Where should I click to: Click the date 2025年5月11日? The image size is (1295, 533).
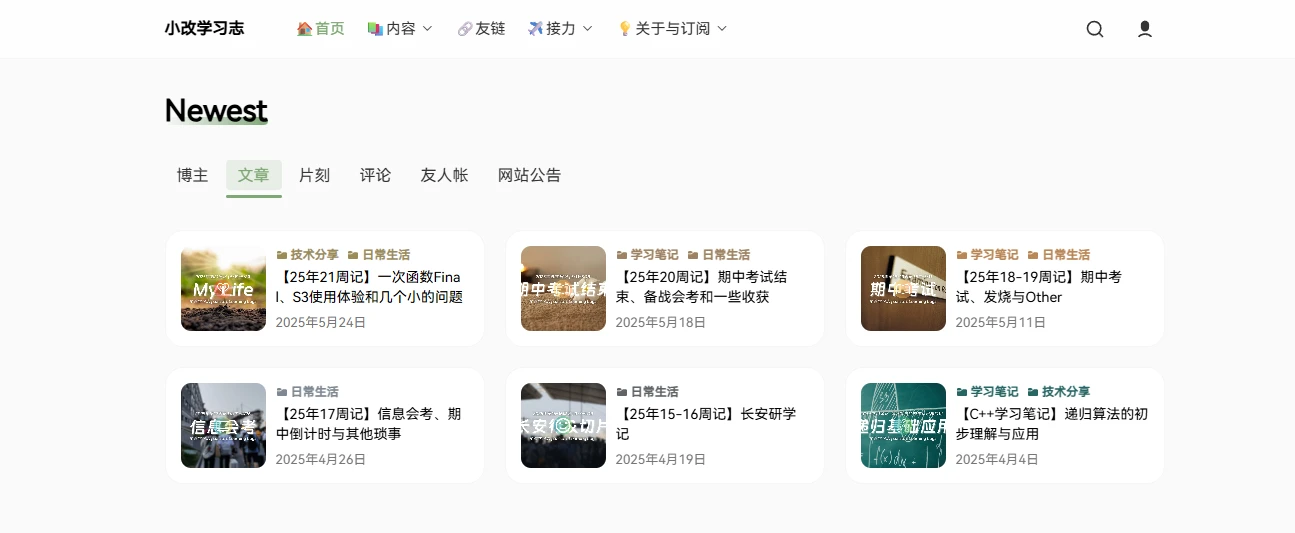(1001, 322)
